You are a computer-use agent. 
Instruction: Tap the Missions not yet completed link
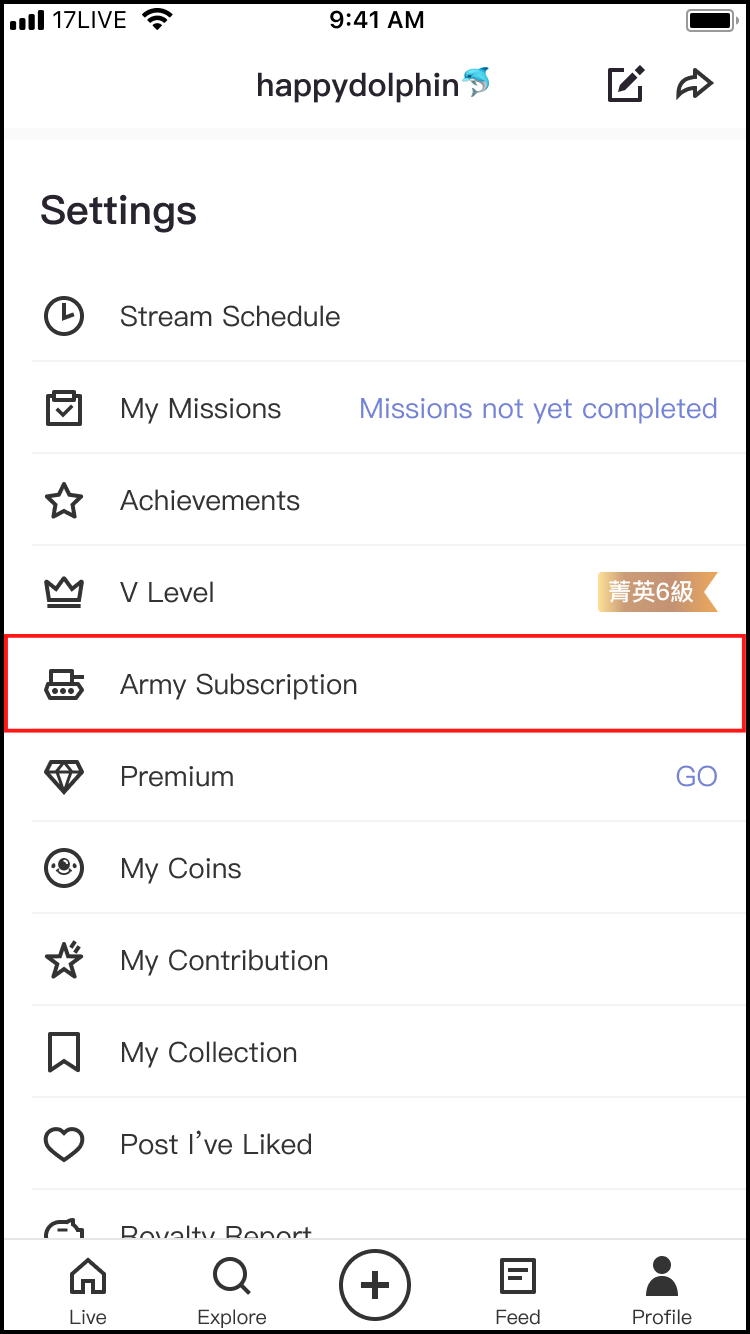(x=538, y=409)
